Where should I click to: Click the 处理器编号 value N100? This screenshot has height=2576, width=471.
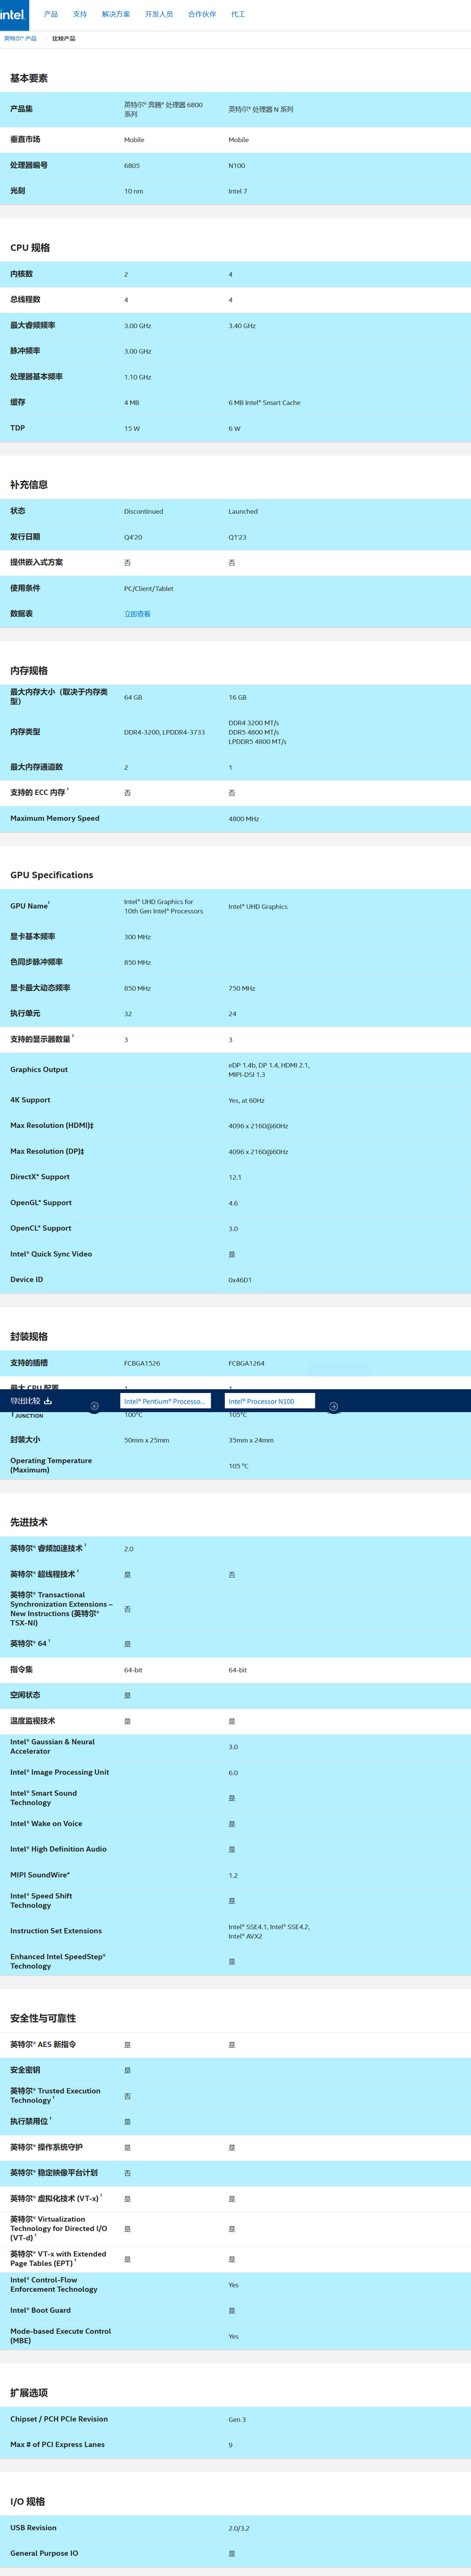(x=237, y=166)
